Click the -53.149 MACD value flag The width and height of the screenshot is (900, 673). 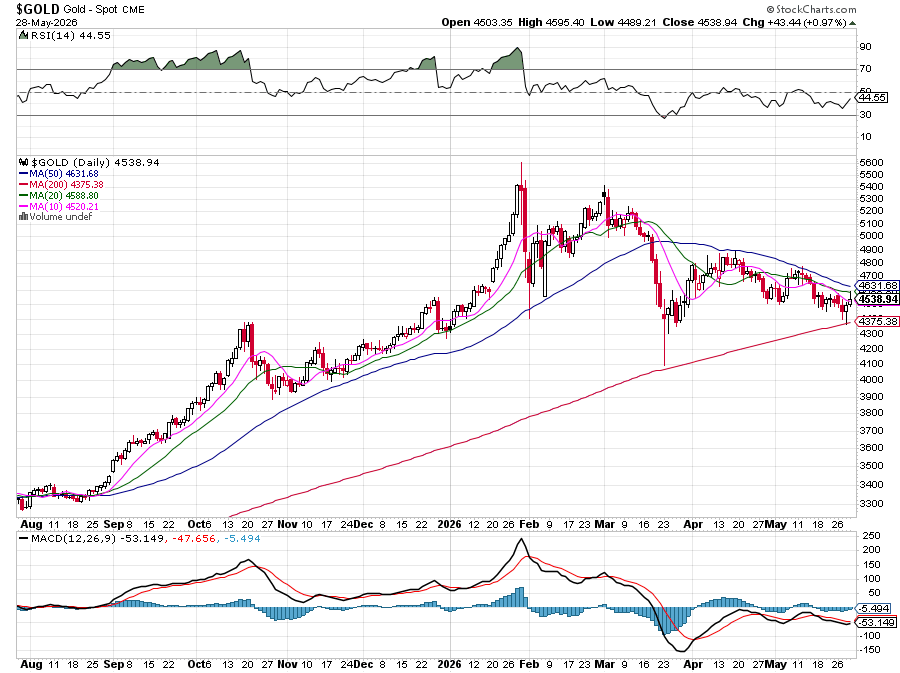[x=875, y=623]
